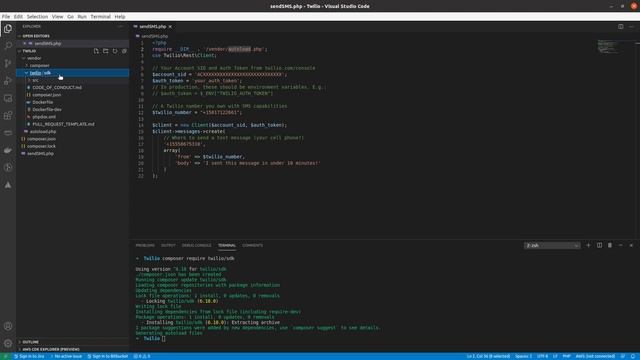Open editor more actions ellipsis
The width and height of the screenshot is (640, 360).
click(x=631, y=27)
